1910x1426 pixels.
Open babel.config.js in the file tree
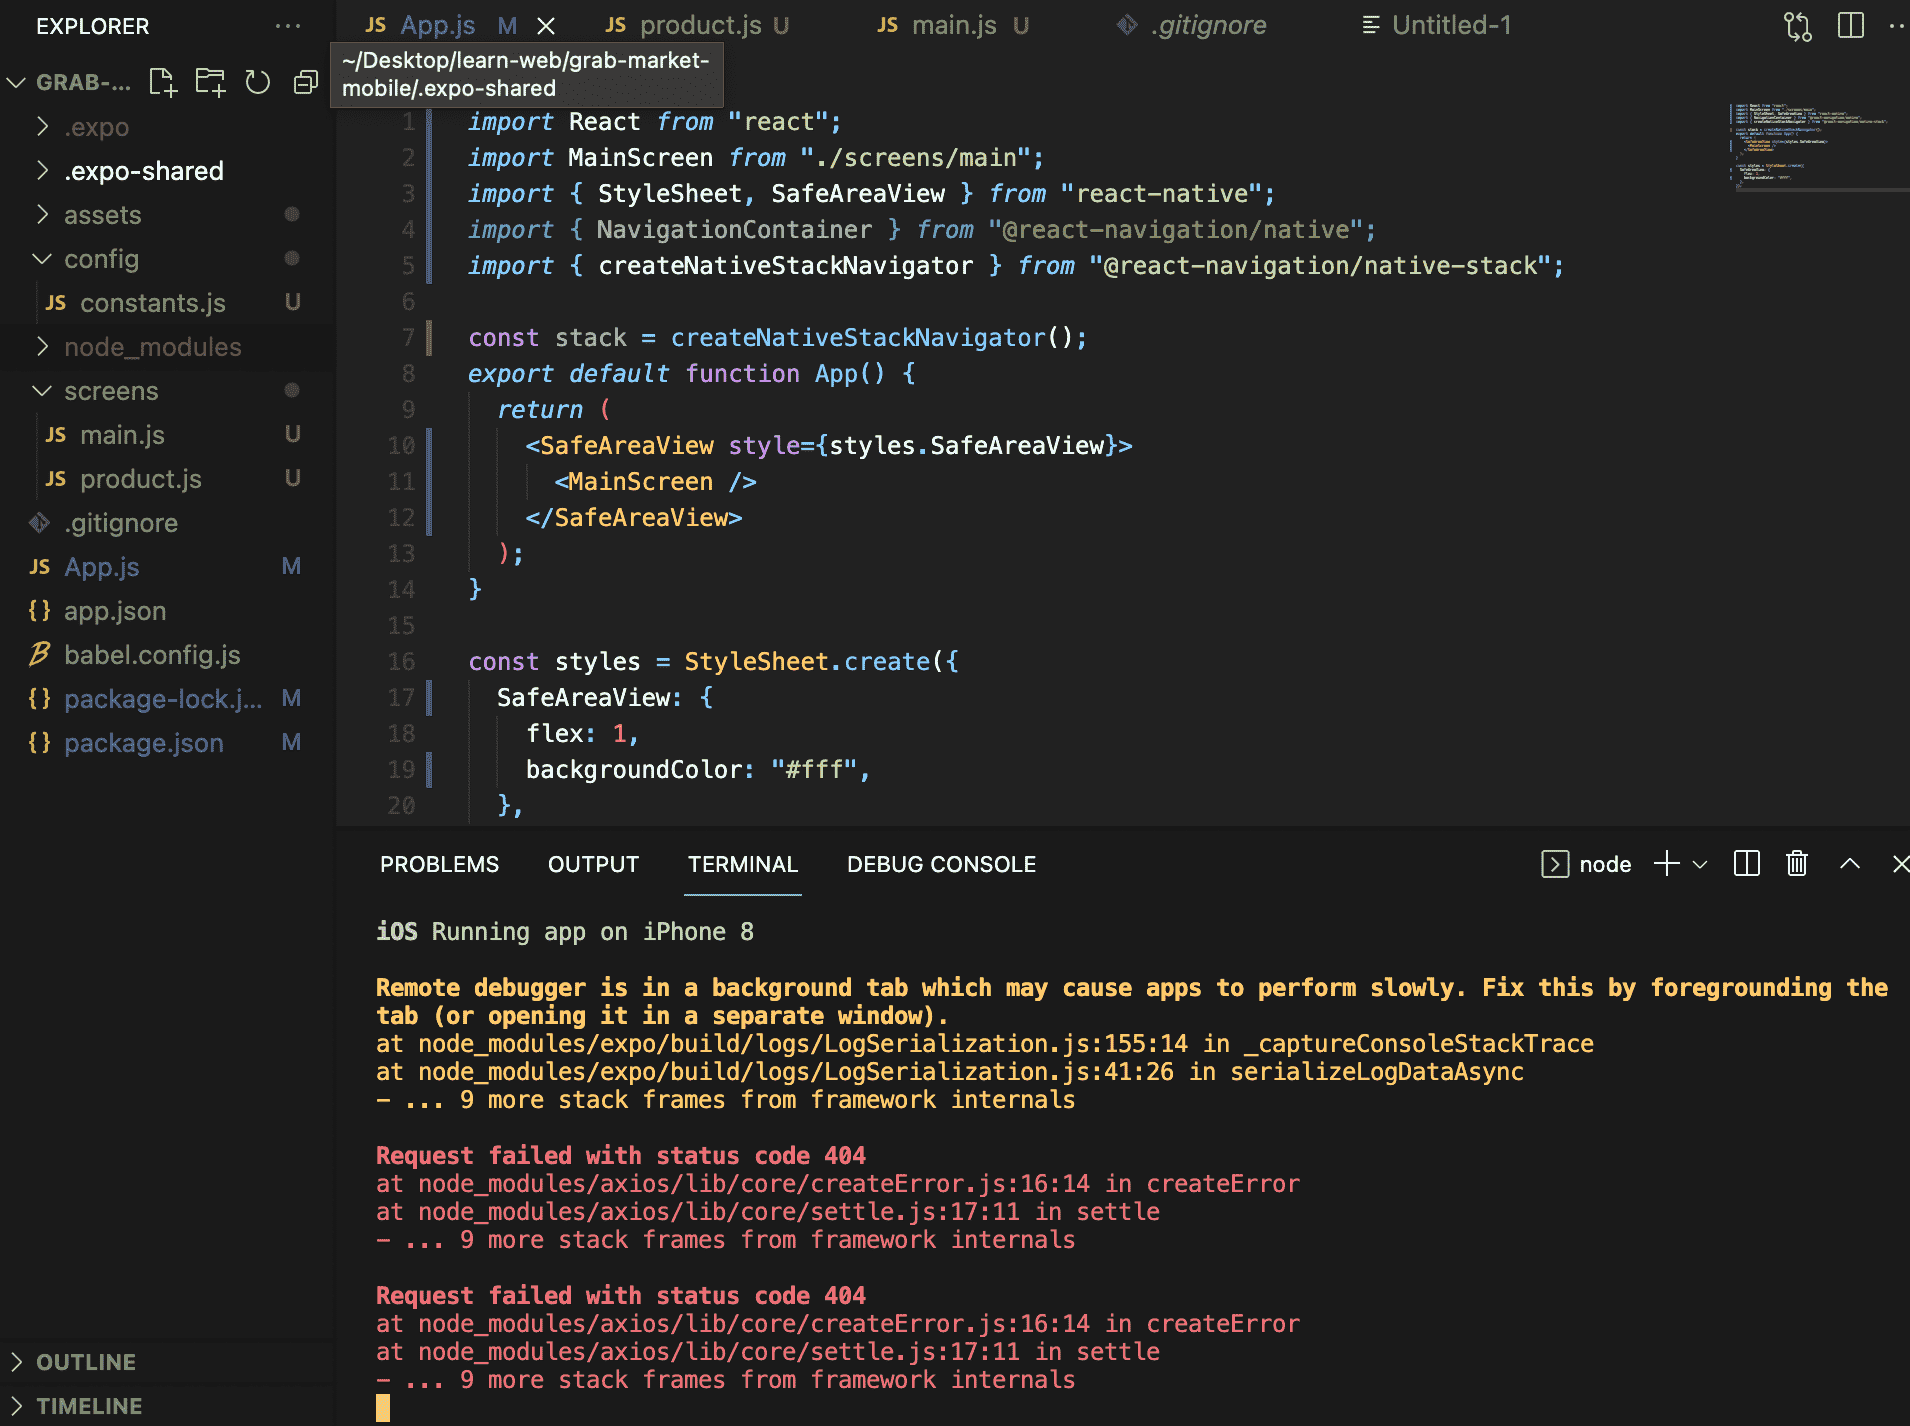tap(152, 655)
